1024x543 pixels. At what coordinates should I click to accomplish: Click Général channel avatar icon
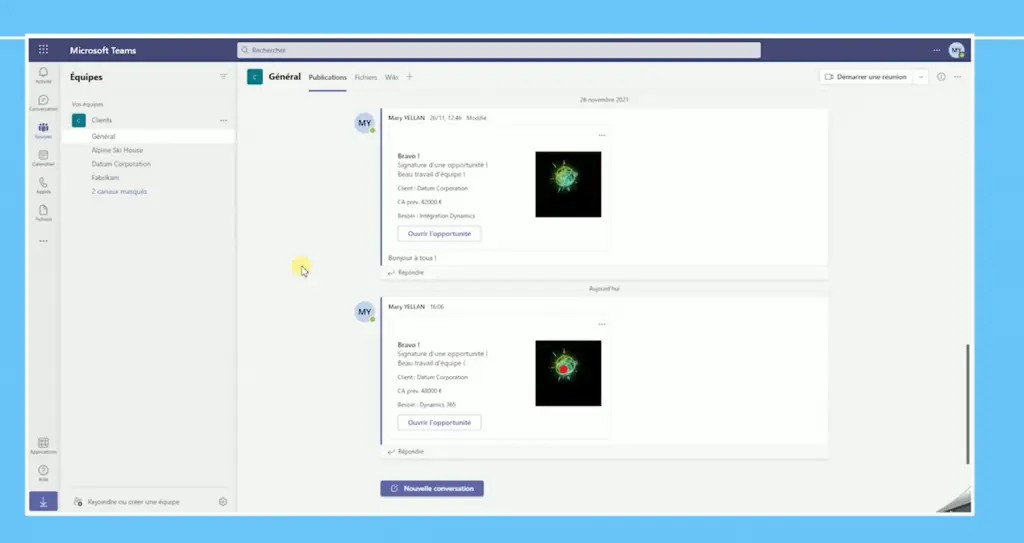tap(255, 77)
